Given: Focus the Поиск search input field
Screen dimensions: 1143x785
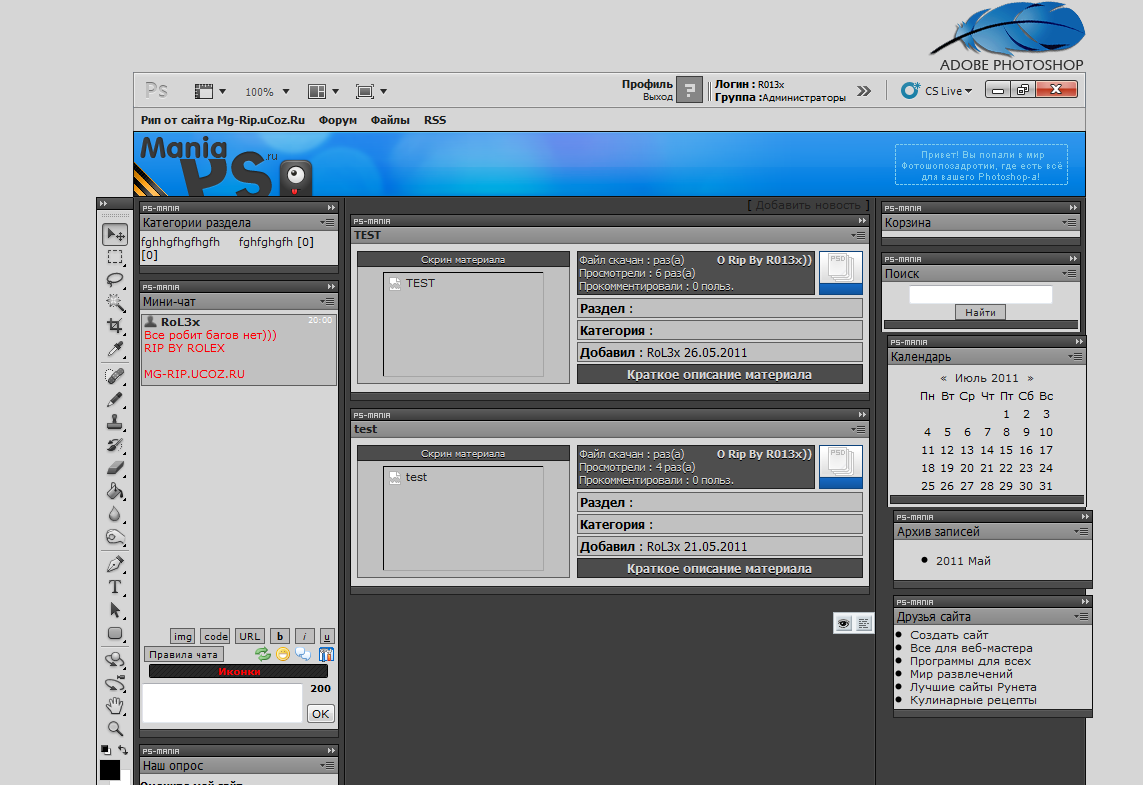Looking at the screenshot, I should click(x=980, y=294).
